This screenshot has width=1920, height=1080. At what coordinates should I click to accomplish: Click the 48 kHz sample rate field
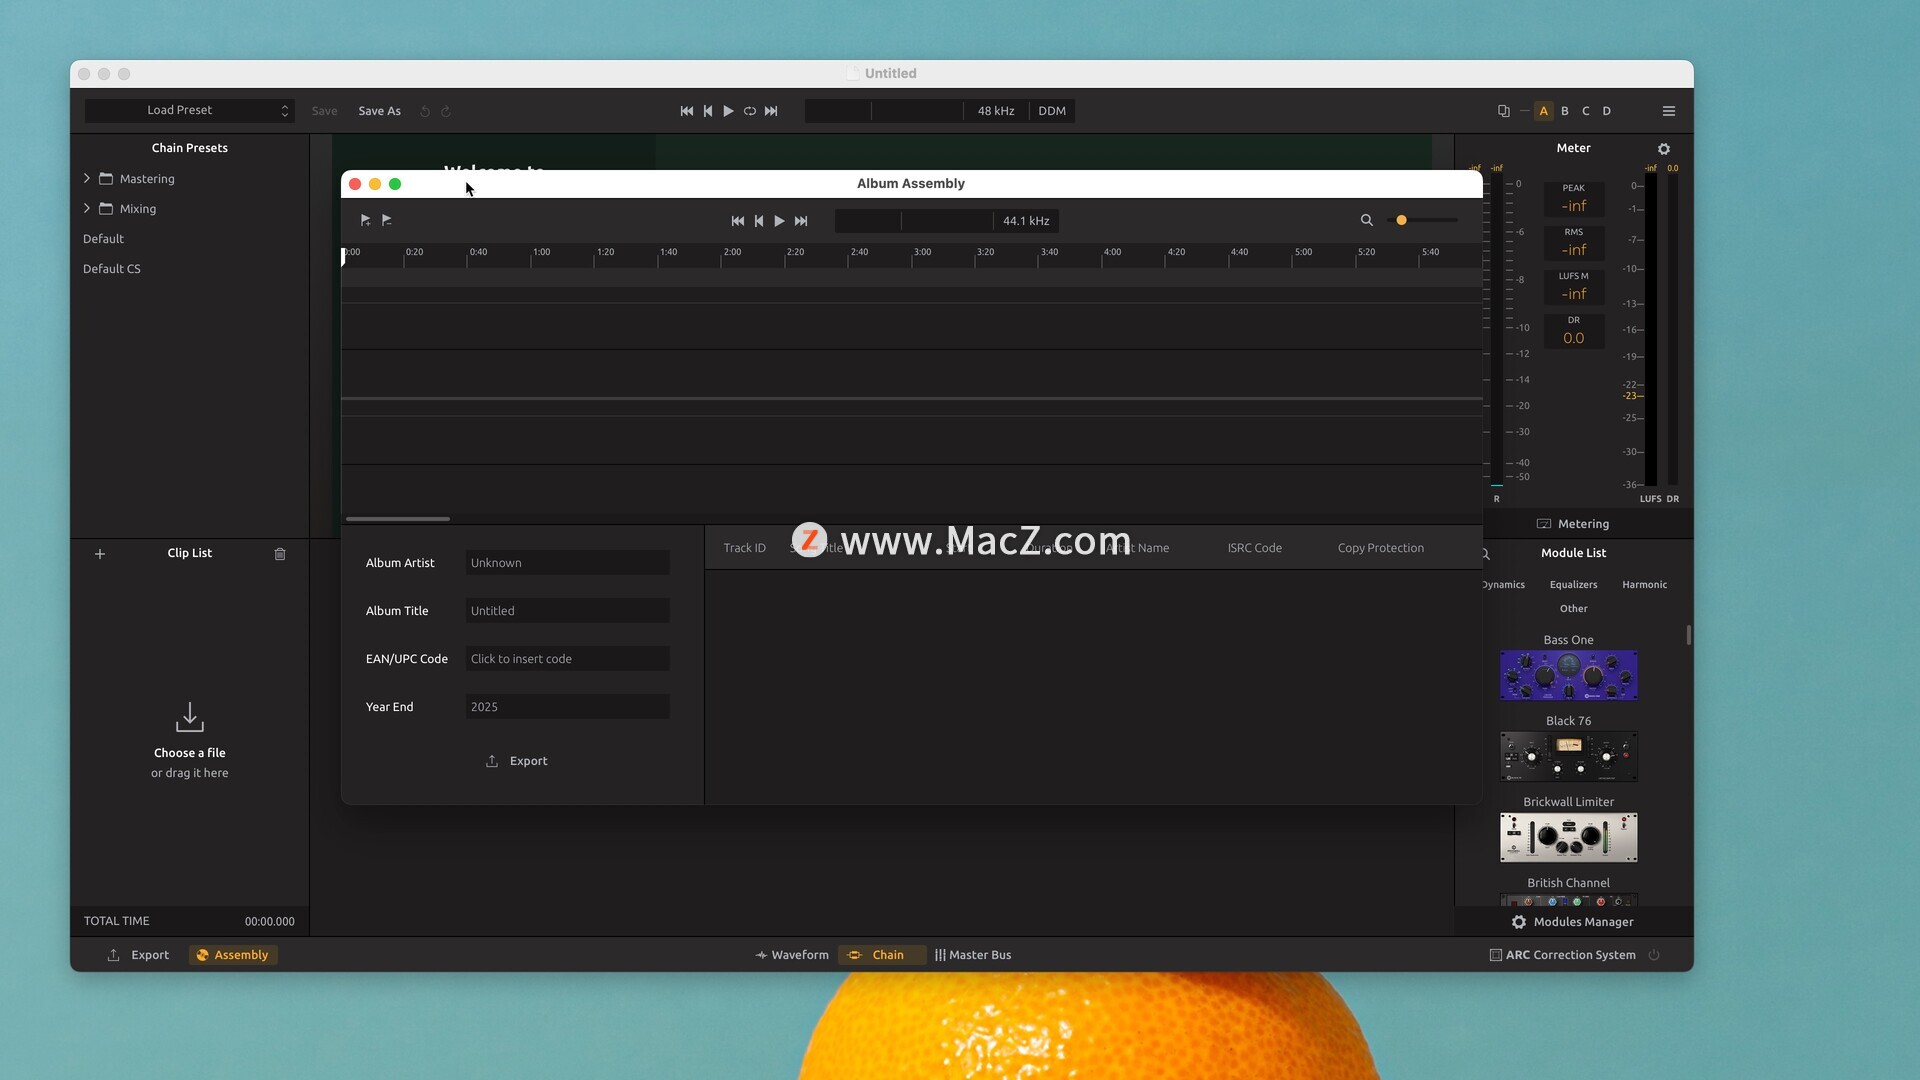coord(996,111)
